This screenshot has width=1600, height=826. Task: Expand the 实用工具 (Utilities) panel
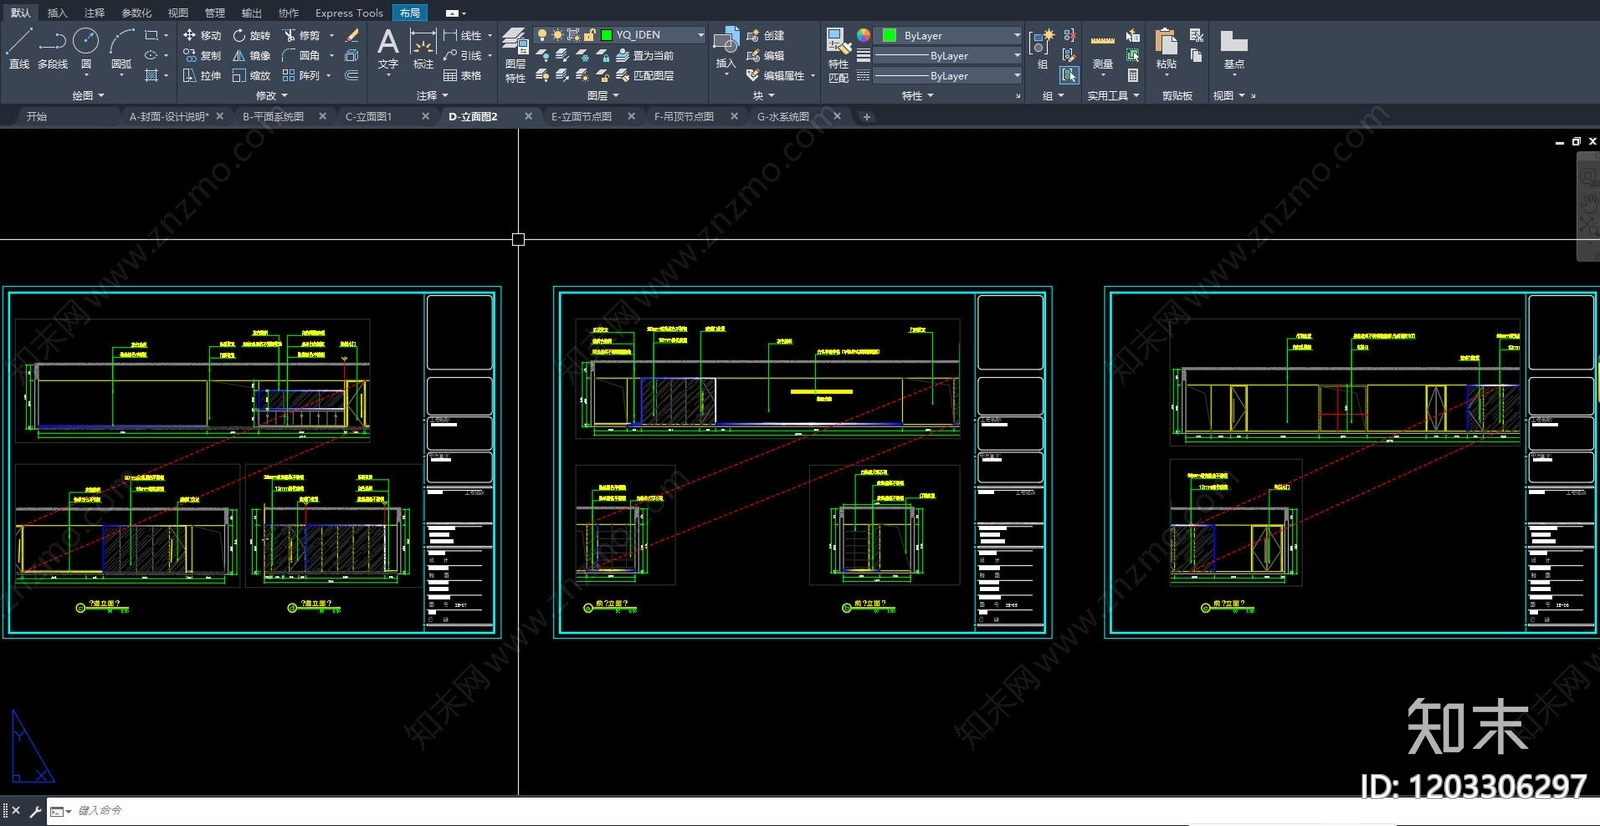(1113, 96)
